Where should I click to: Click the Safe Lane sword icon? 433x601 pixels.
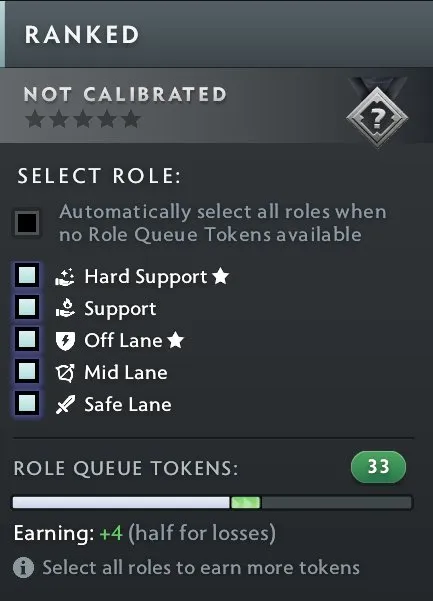pyautogui.click(x=65, y=405)
